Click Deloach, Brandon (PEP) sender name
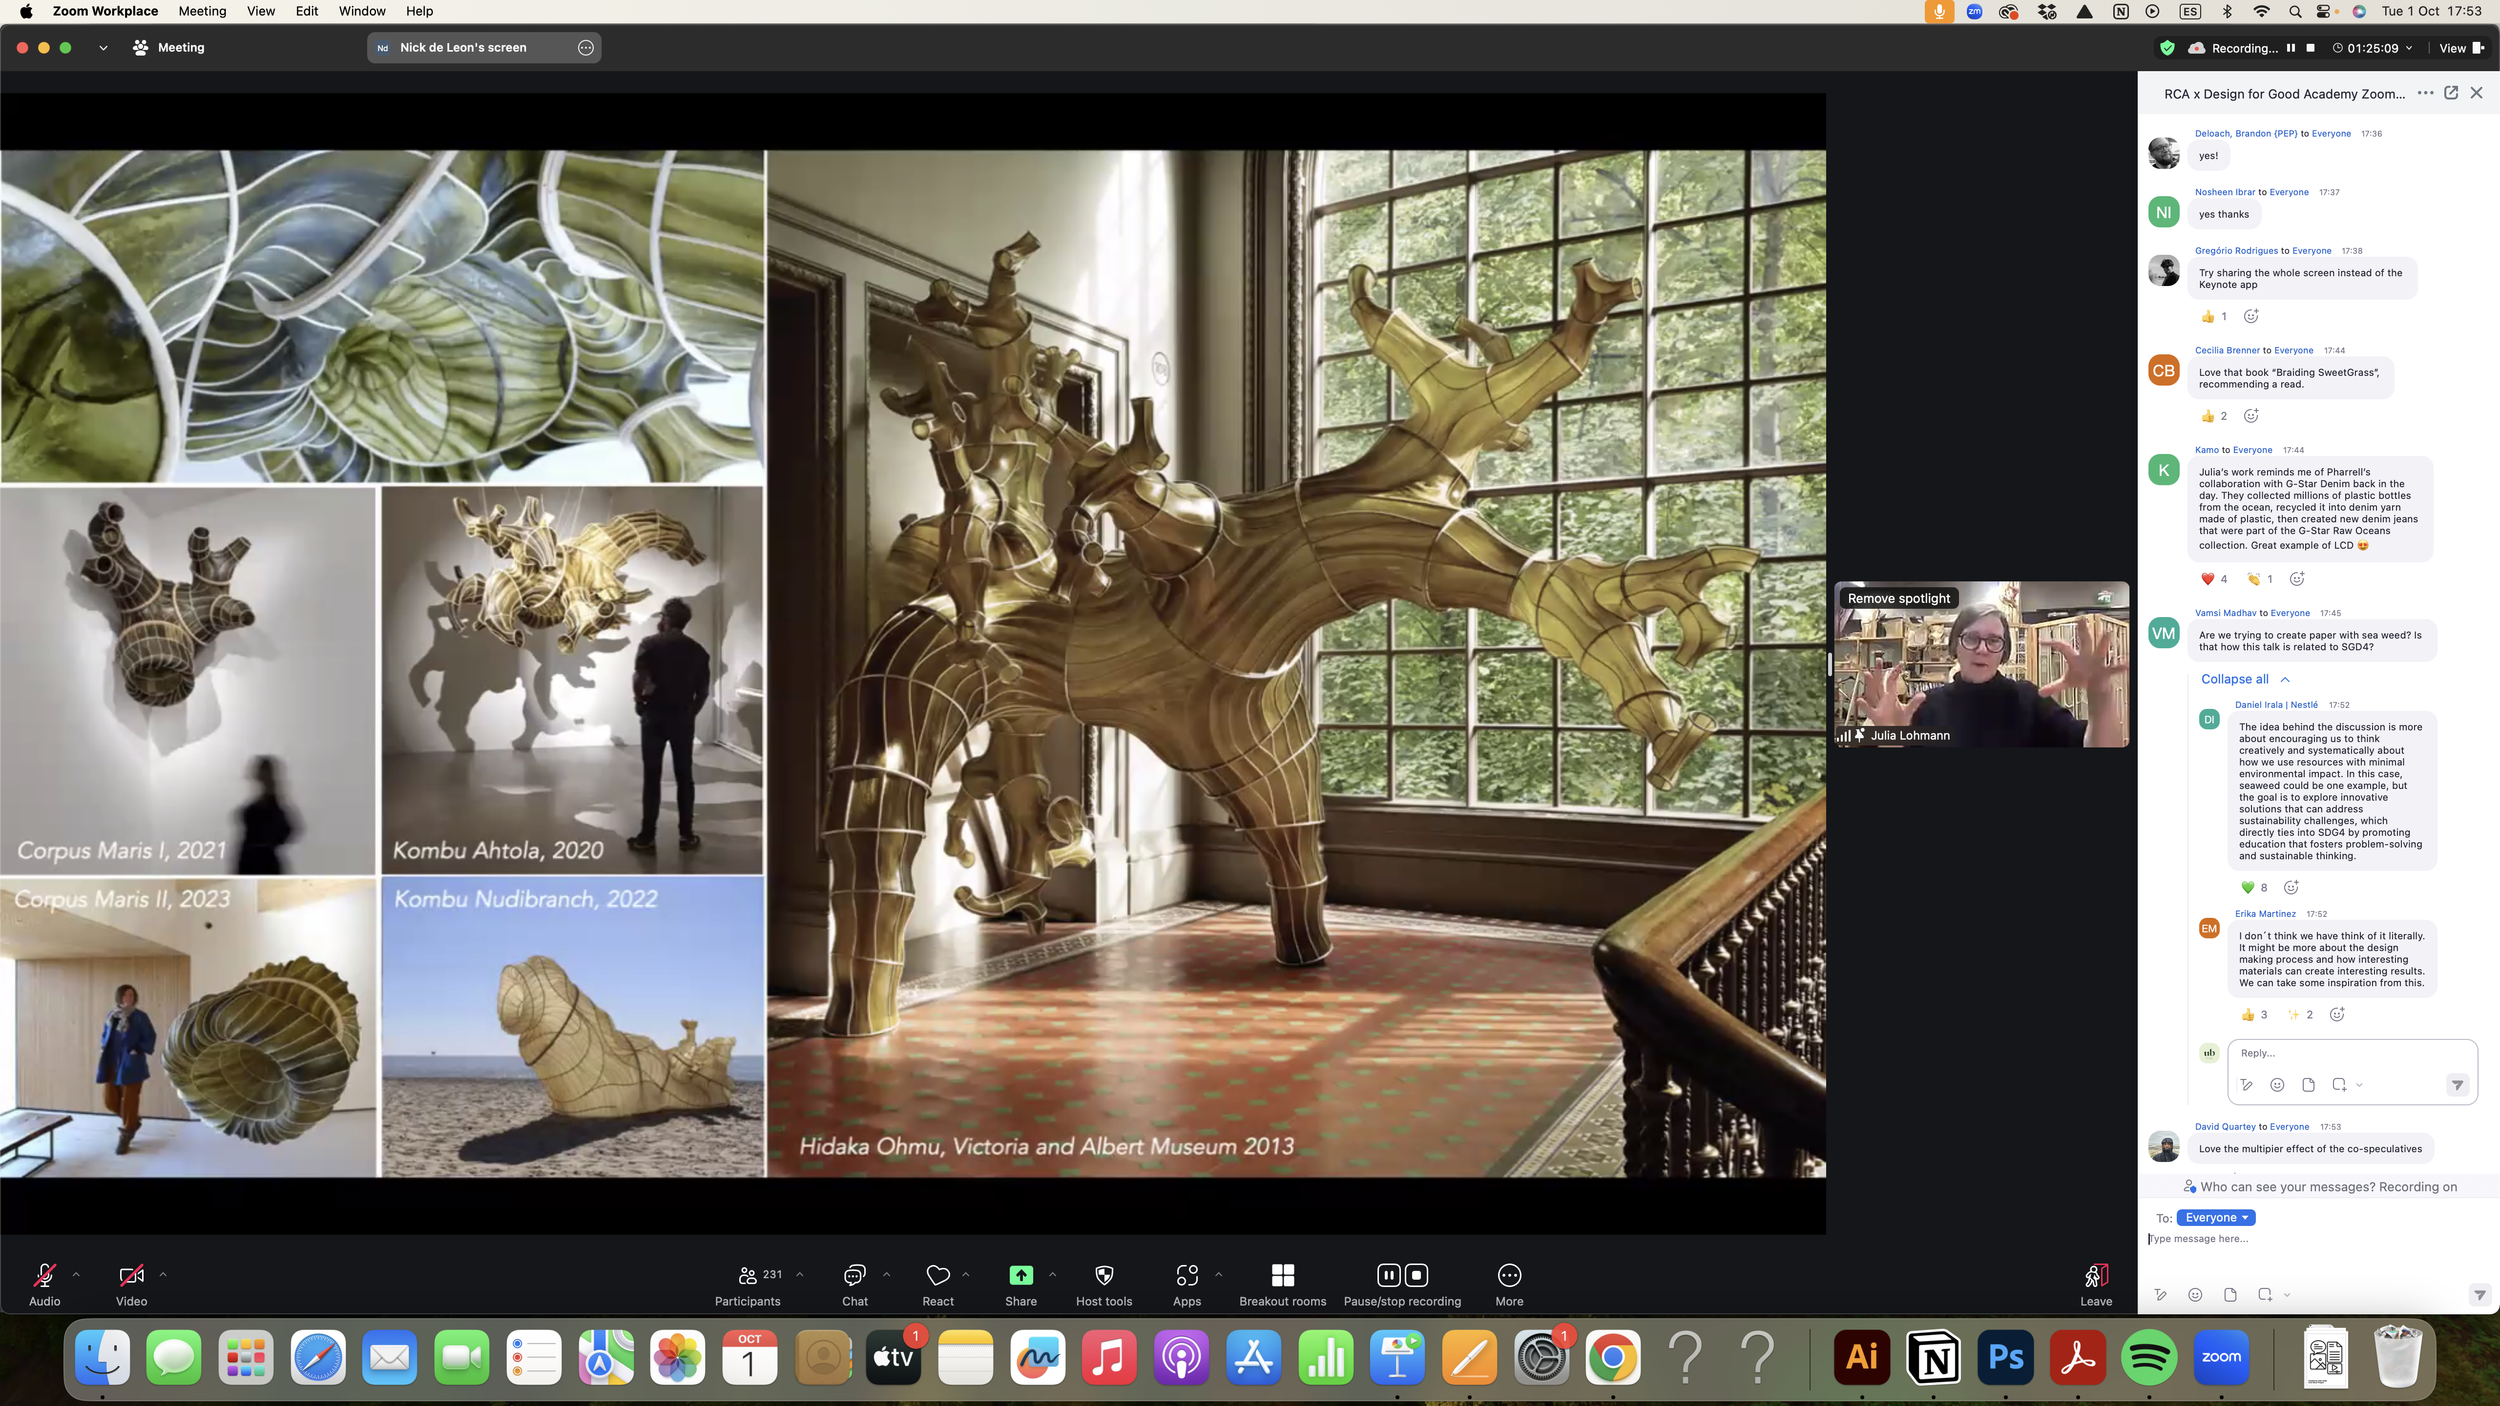Image resolution: width=2500 pixels, height=1406 pixels. pyautogui.click(x=2245, y=133)
